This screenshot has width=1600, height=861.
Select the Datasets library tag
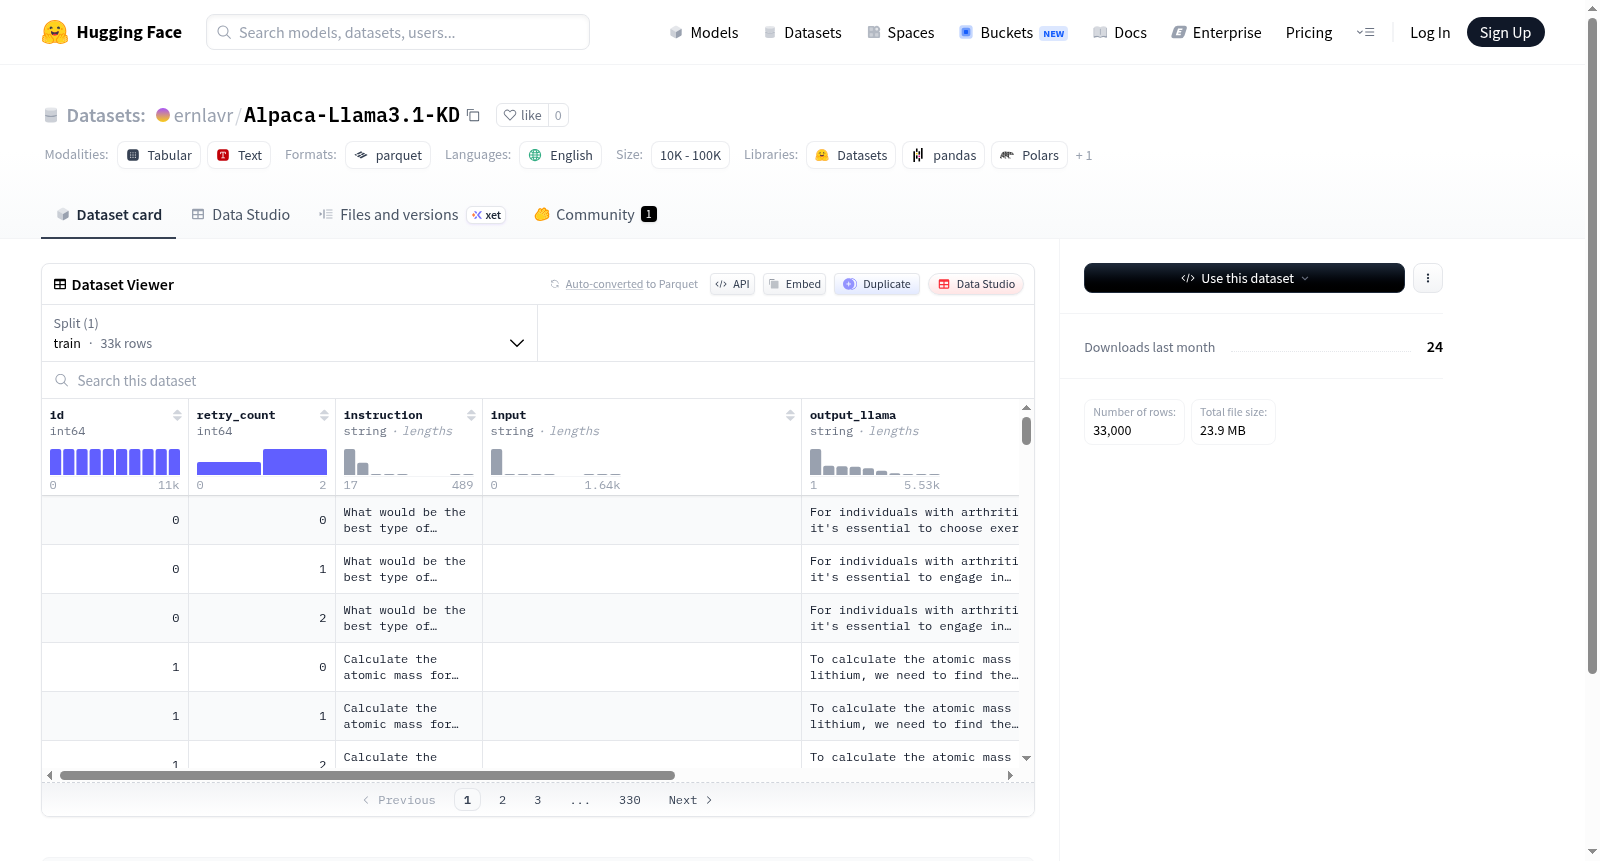(851, 155)
